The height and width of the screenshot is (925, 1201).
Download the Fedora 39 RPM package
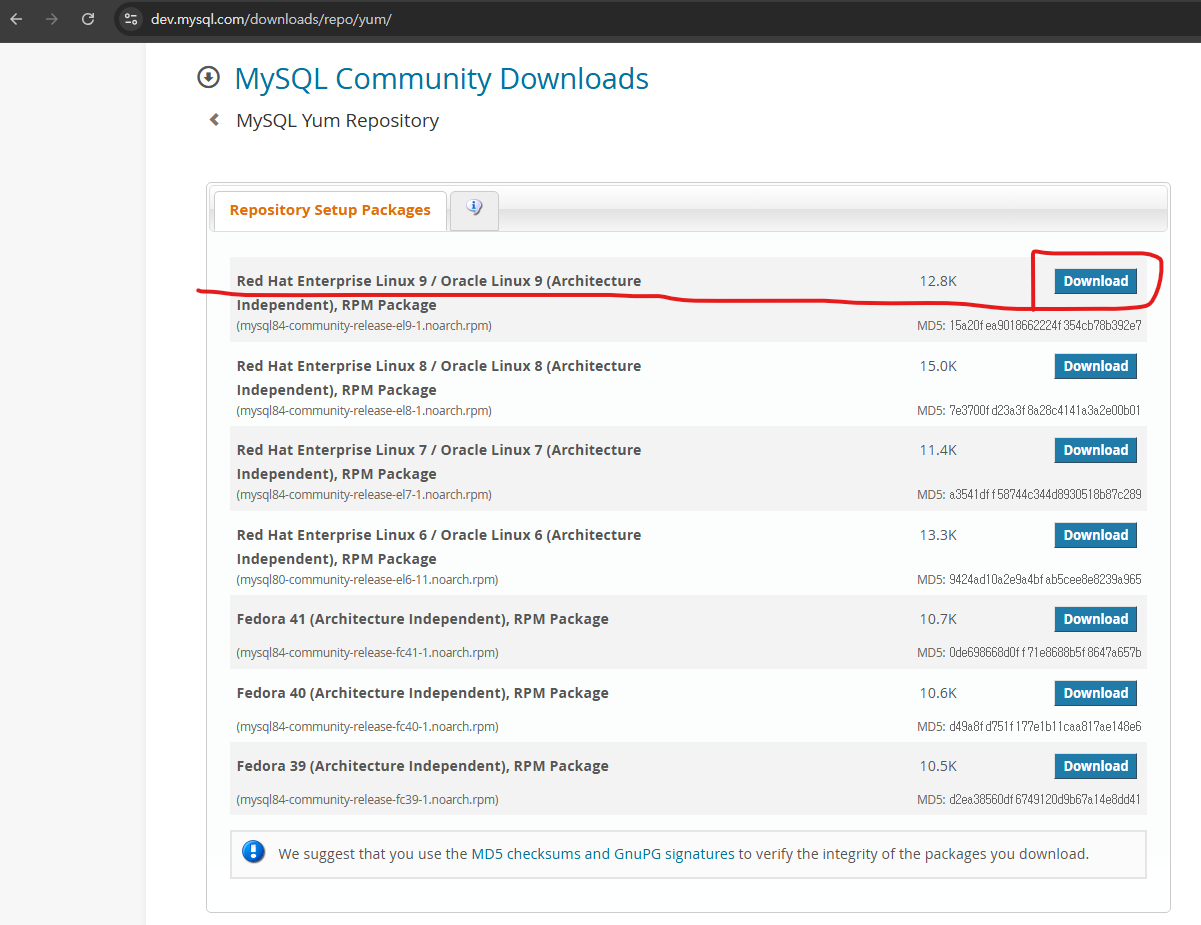pyautogui.click(x=1095, y=766)
